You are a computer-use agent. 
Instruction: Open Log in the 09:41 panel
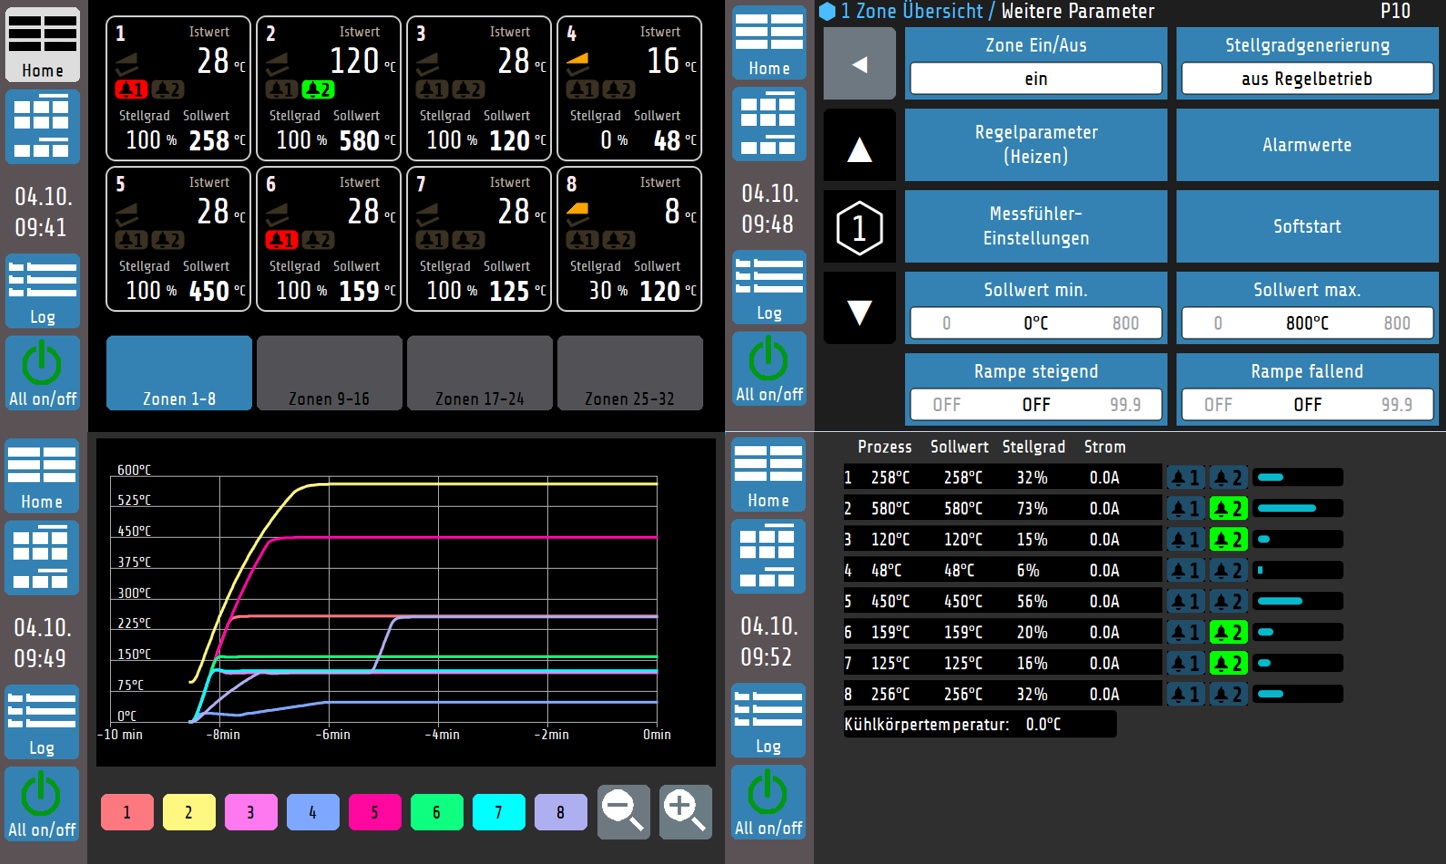pyautogui.click(x=43, y=291)
